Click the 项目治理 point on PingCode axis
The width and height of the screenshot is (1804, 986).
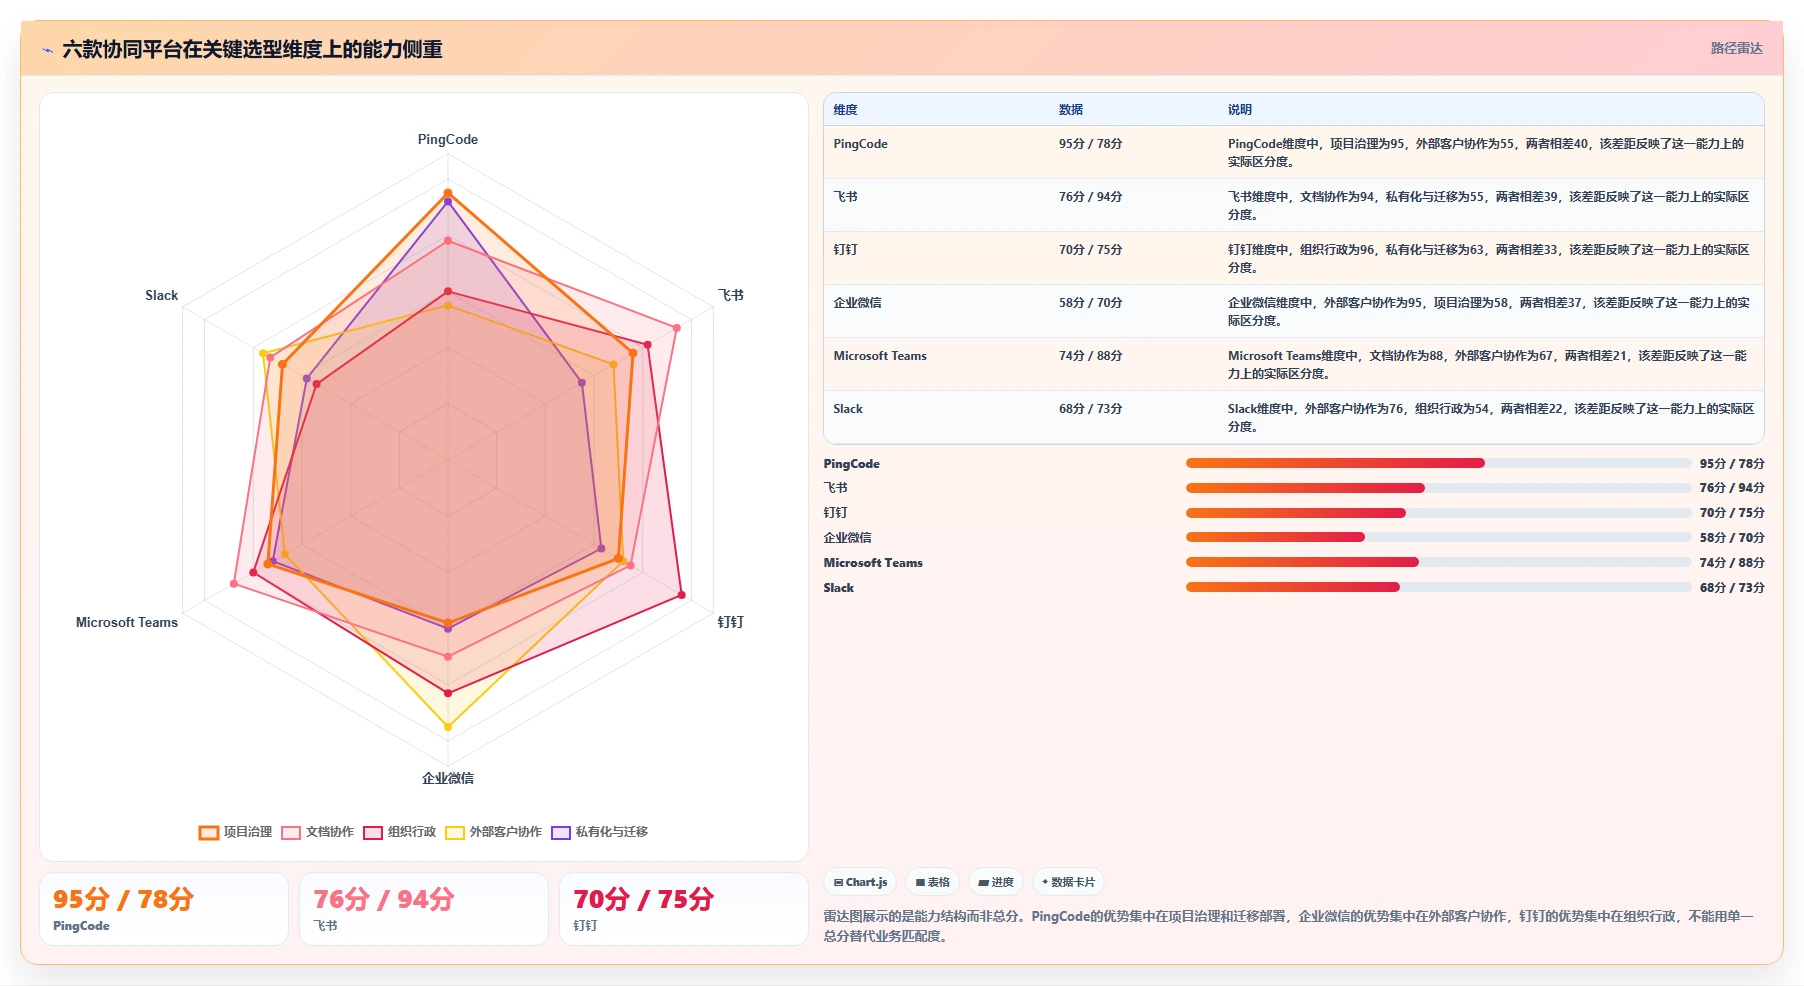[x=448, y=193]
